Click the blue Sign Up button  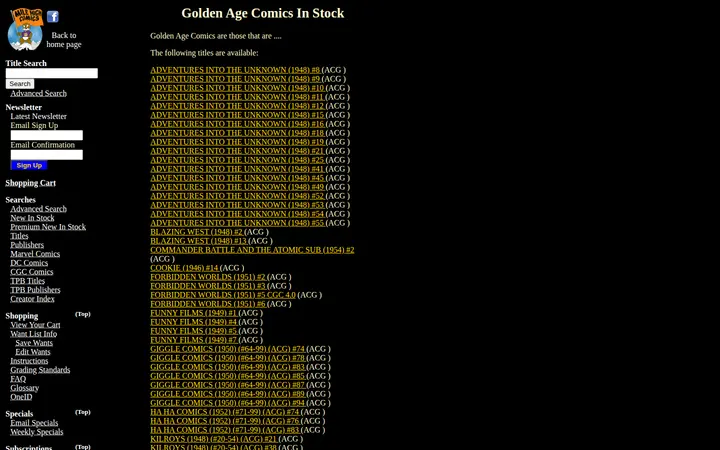coord(29,165)
